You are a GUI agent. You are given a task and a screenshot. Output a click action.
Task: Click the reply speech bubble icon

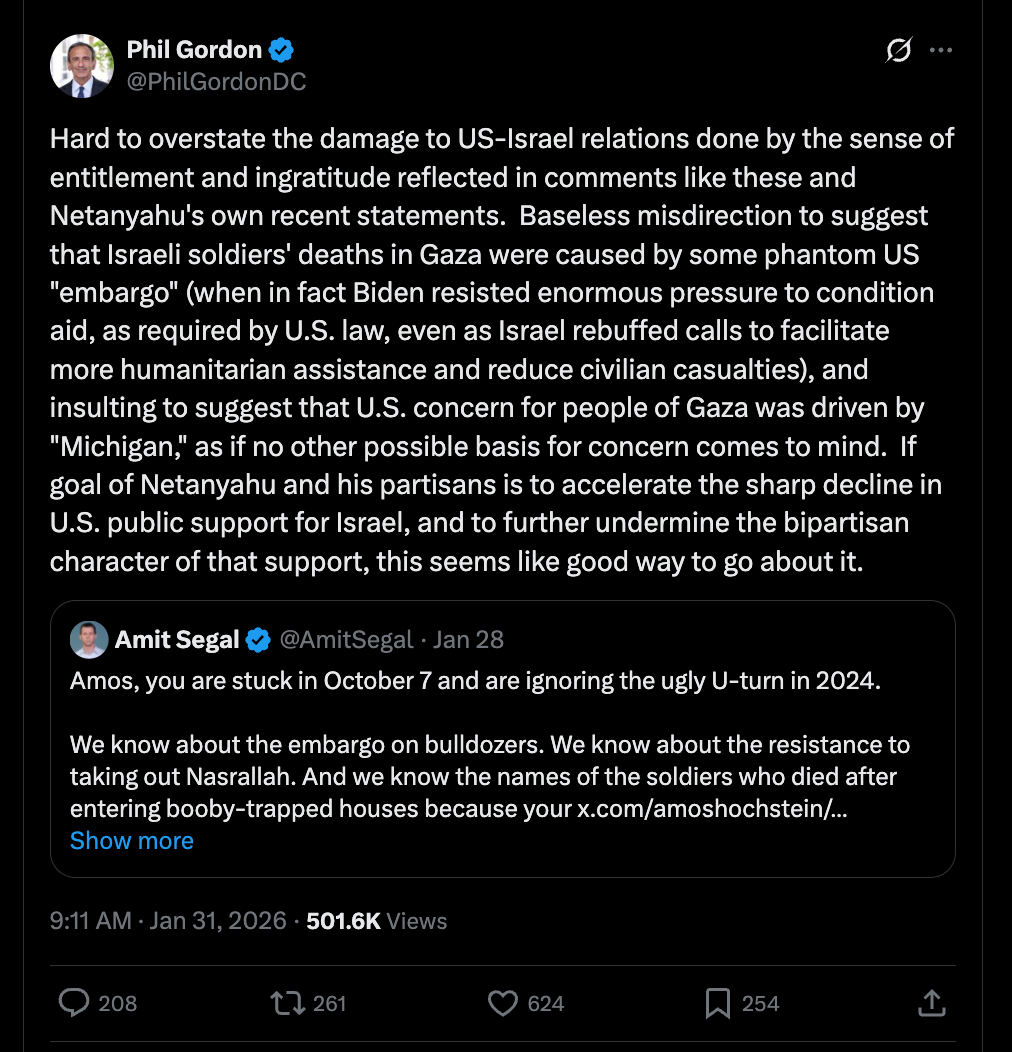click(74, 1003)
